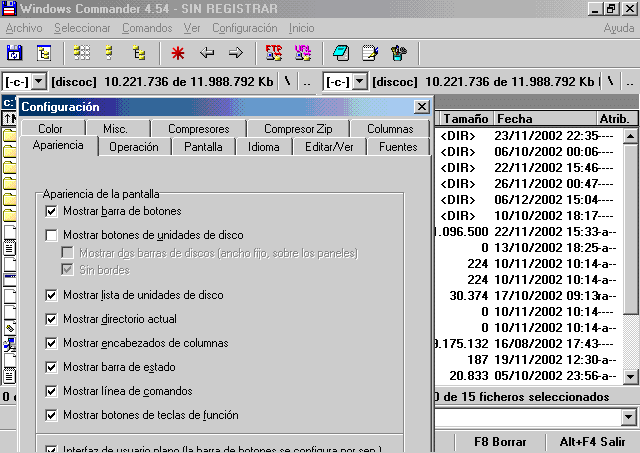The width and height of the screenshot is (640, 453).
Task: Click right panel scrollbar down arrow
Action: (631, 377)
